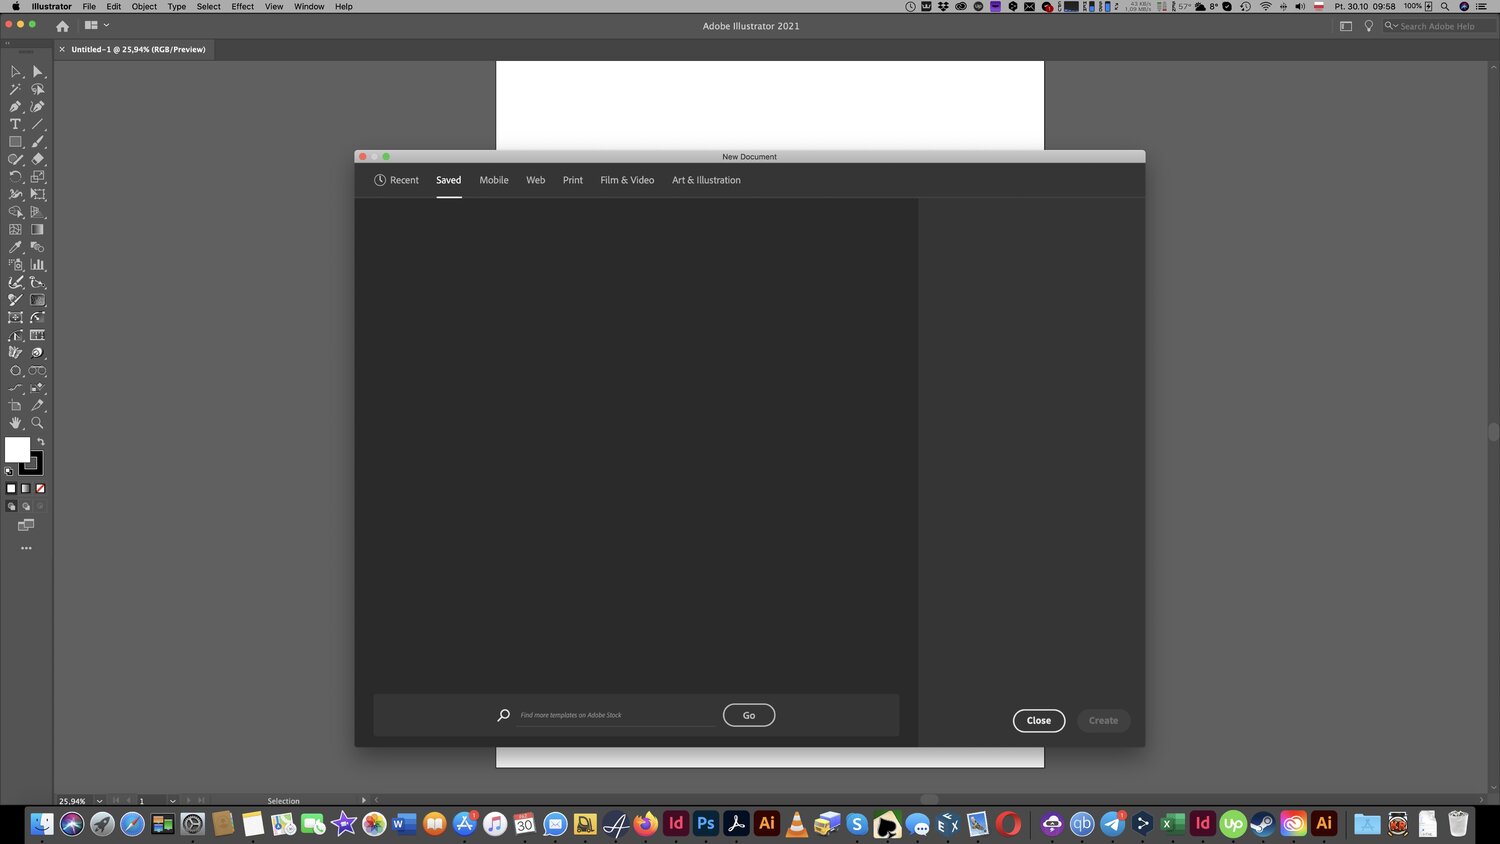Click the Create button

pyautogui.click(x=1104, y=720)
